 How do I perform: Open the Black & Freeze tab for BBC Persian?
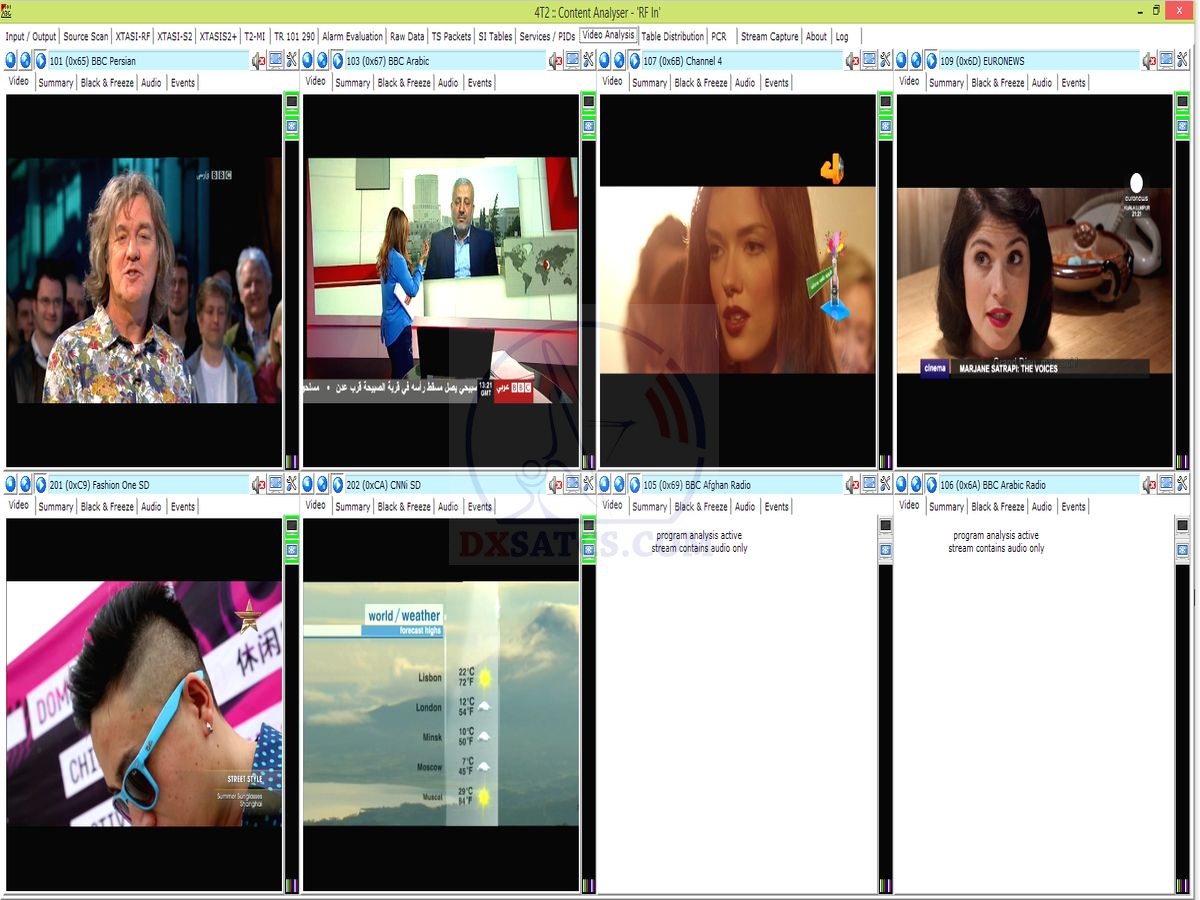[107, 83]
